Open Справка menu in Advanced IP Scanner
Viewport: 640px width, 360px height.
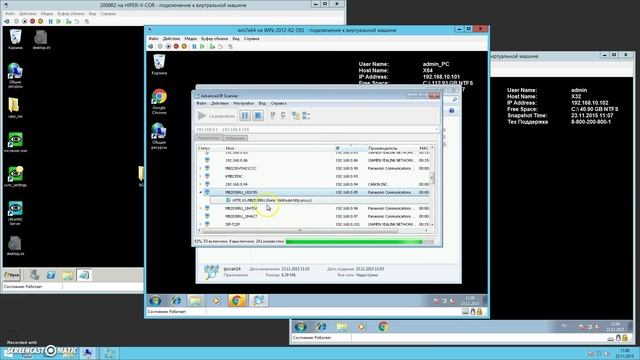tap(279, 103)
